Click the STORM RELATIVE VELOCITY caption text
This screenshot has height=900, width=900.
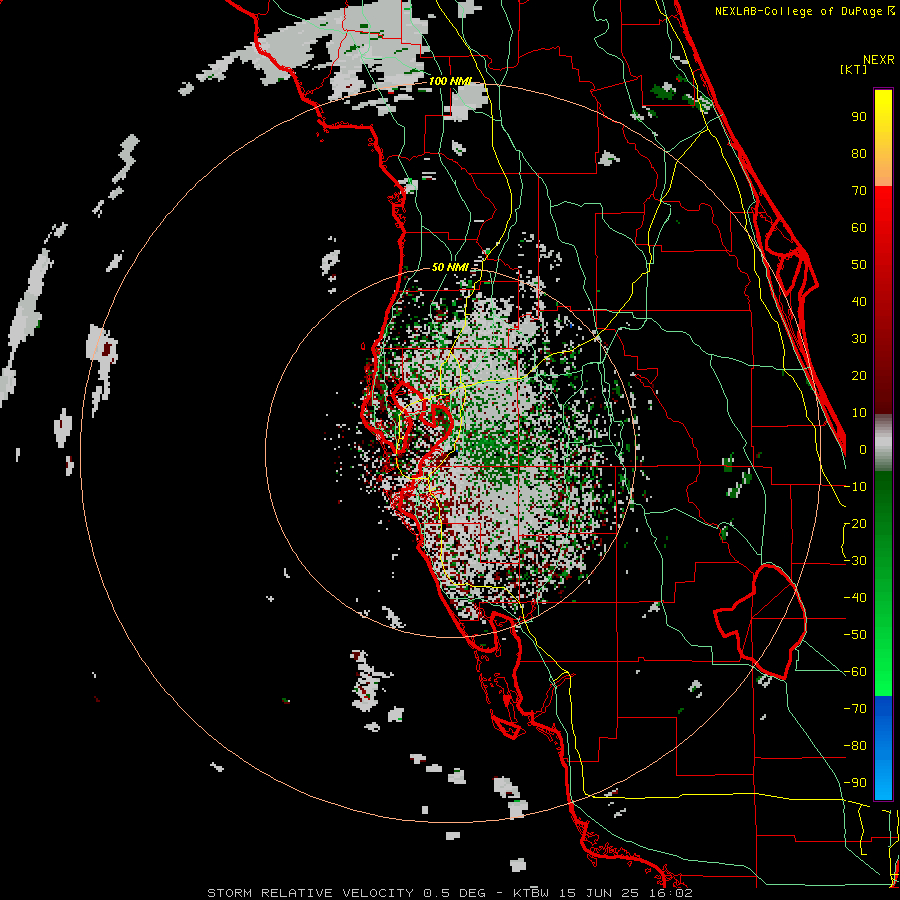coord(311,893)
